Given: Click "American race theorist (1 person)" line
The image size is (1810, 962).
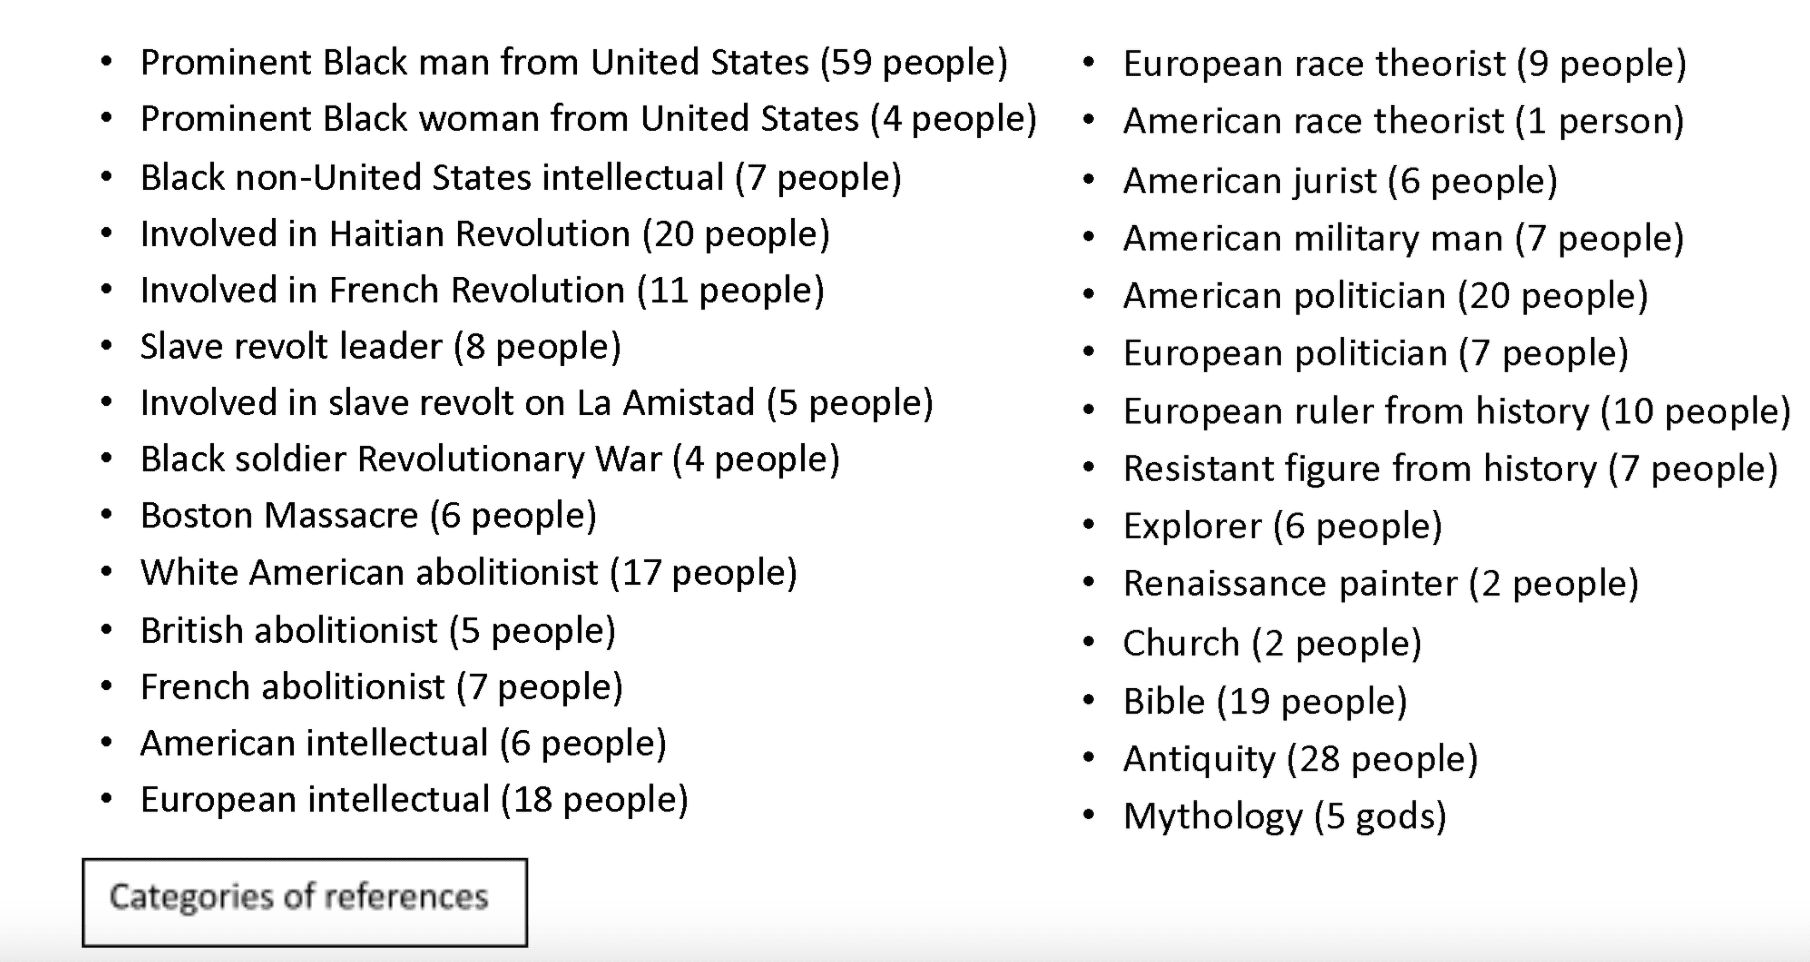Looking at the screenshot, I should [x=1403, y=121].
